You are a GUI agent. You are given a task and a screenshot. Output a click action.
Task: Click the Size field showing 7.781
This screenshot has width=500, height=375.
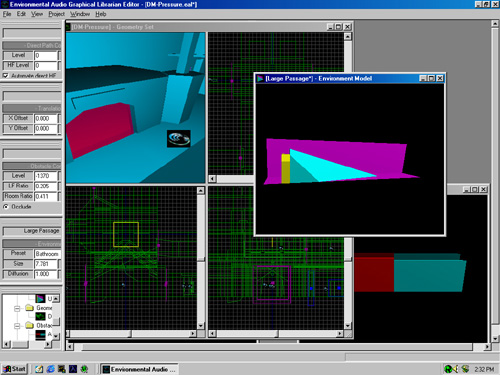[x=46, y=264]
